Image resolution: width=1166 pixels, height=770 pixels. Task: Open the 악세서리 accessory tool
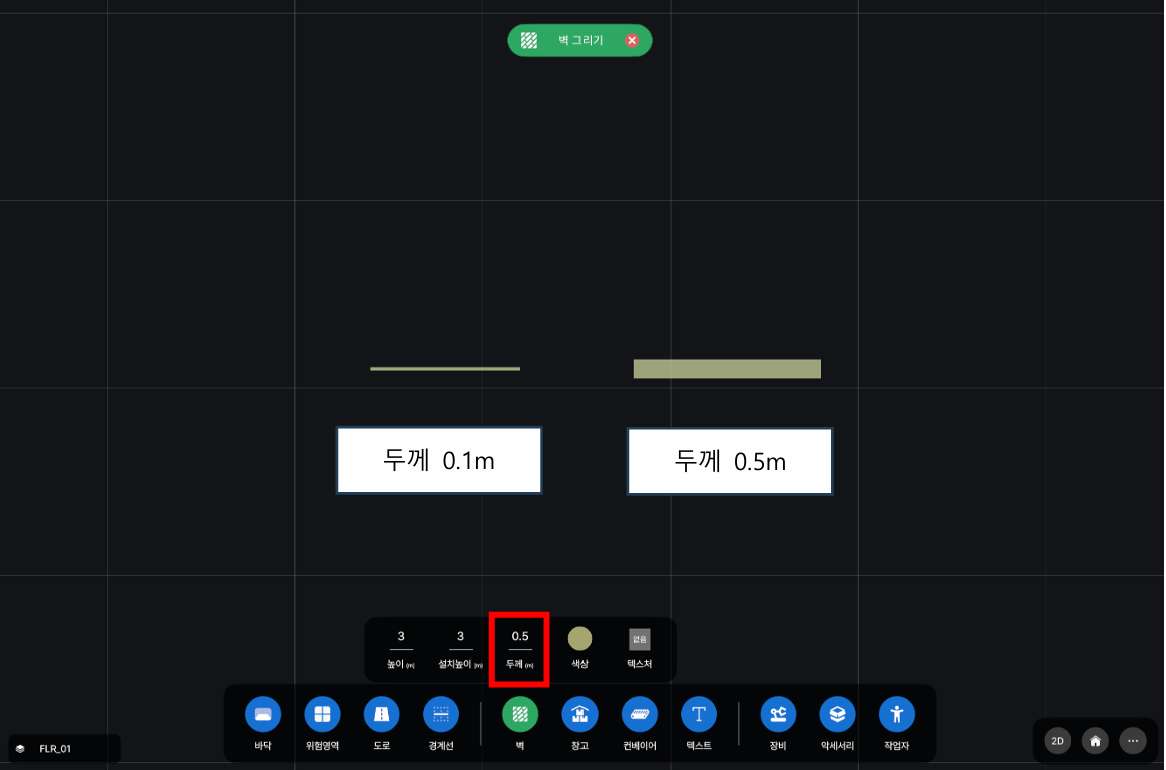837,714
